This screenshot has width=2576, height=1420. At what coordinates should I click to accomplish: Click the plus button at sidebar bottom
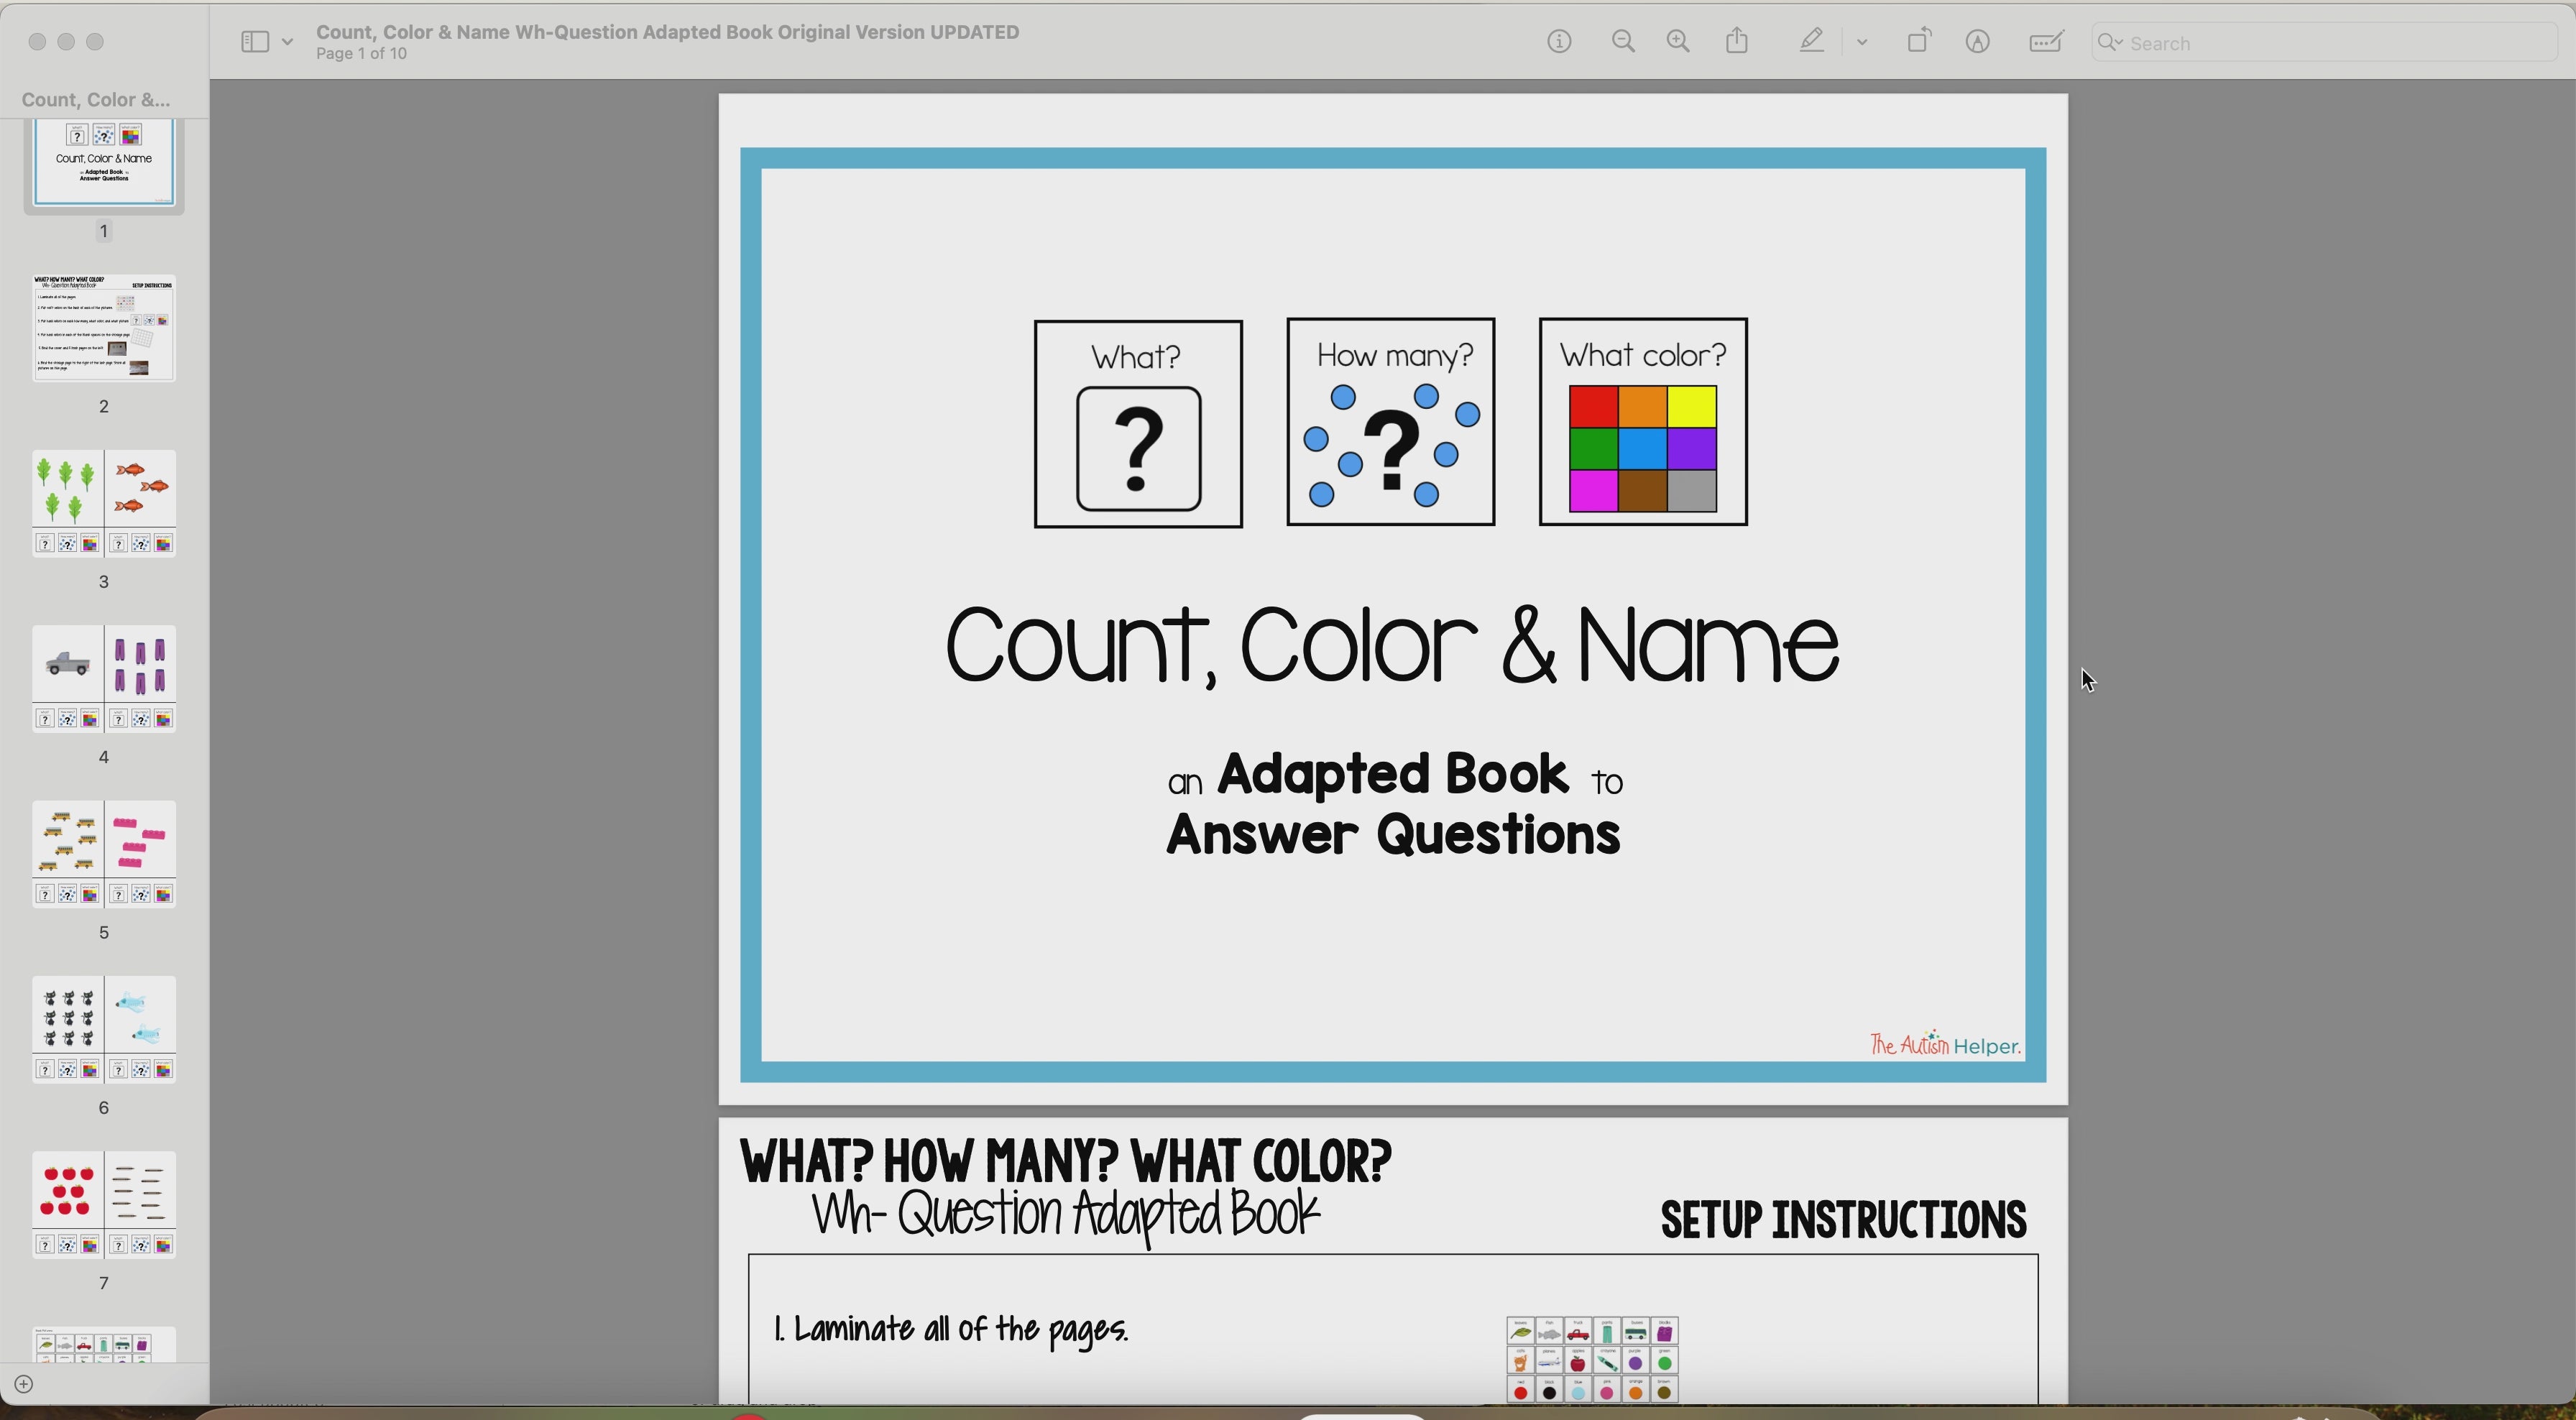[x=24, y=1384]
